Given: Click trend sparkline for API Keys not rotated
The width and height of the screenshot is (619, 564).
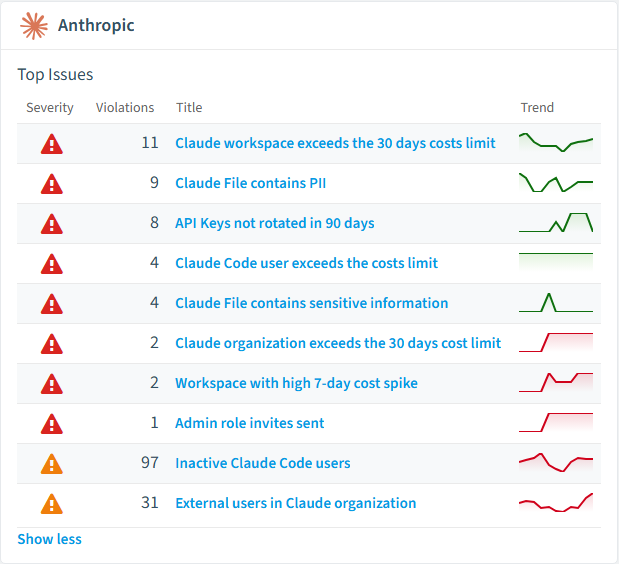Looking at the screenshot, I should (x=556, y=223).
